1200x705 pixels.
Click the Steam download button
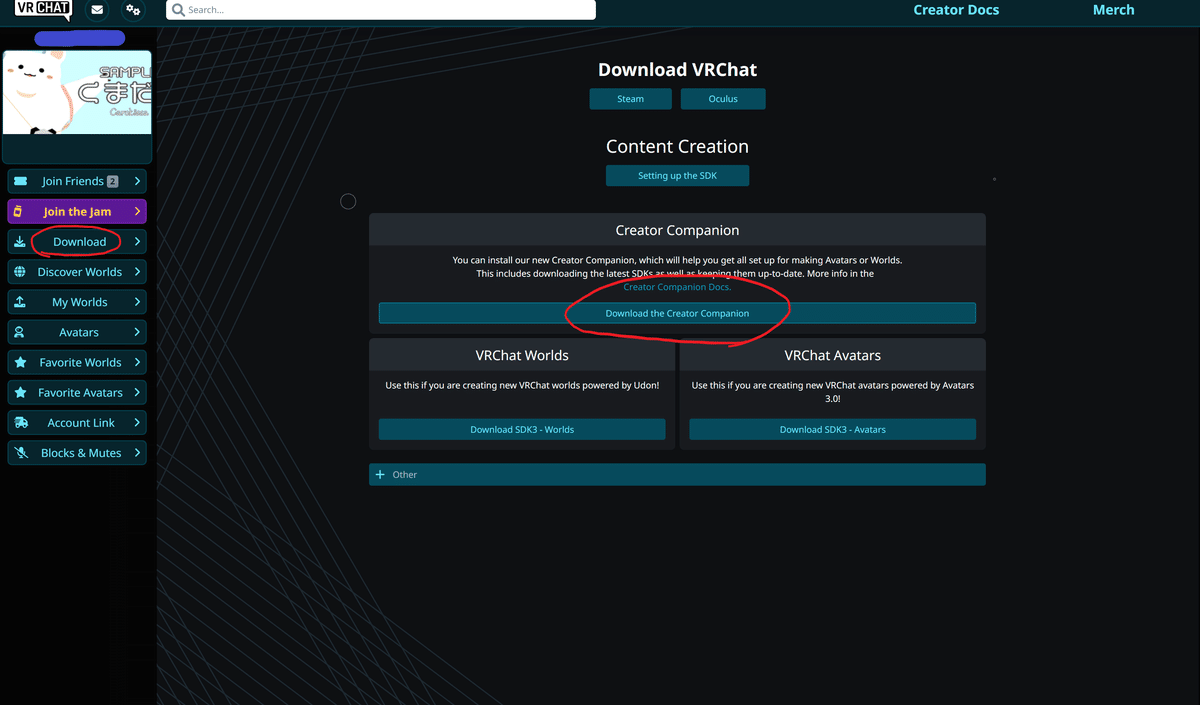pyautogui.click(x=631, y=98)
